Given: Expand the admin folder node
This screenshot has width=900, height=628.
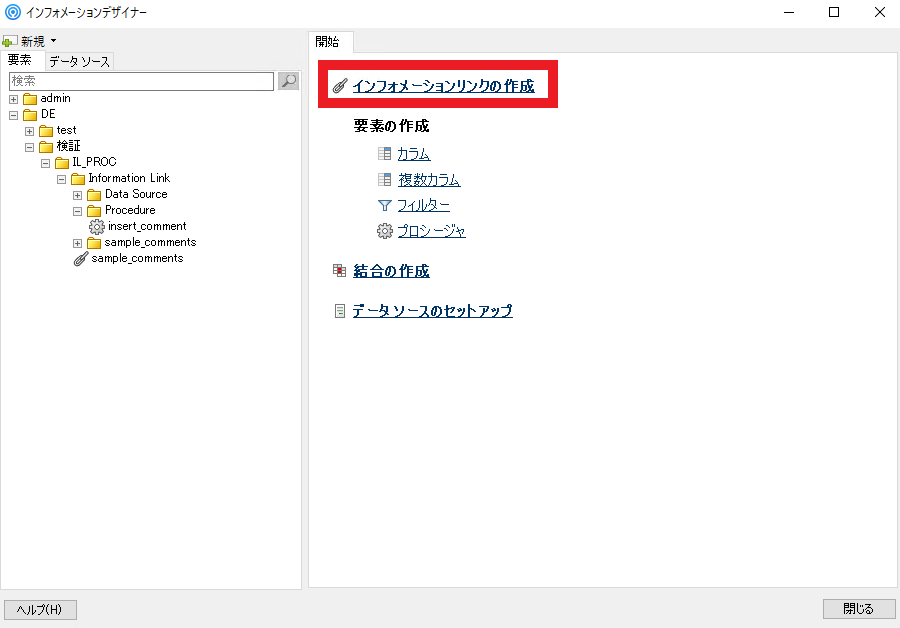Looking at the screenshot, I should pos(14,99).
